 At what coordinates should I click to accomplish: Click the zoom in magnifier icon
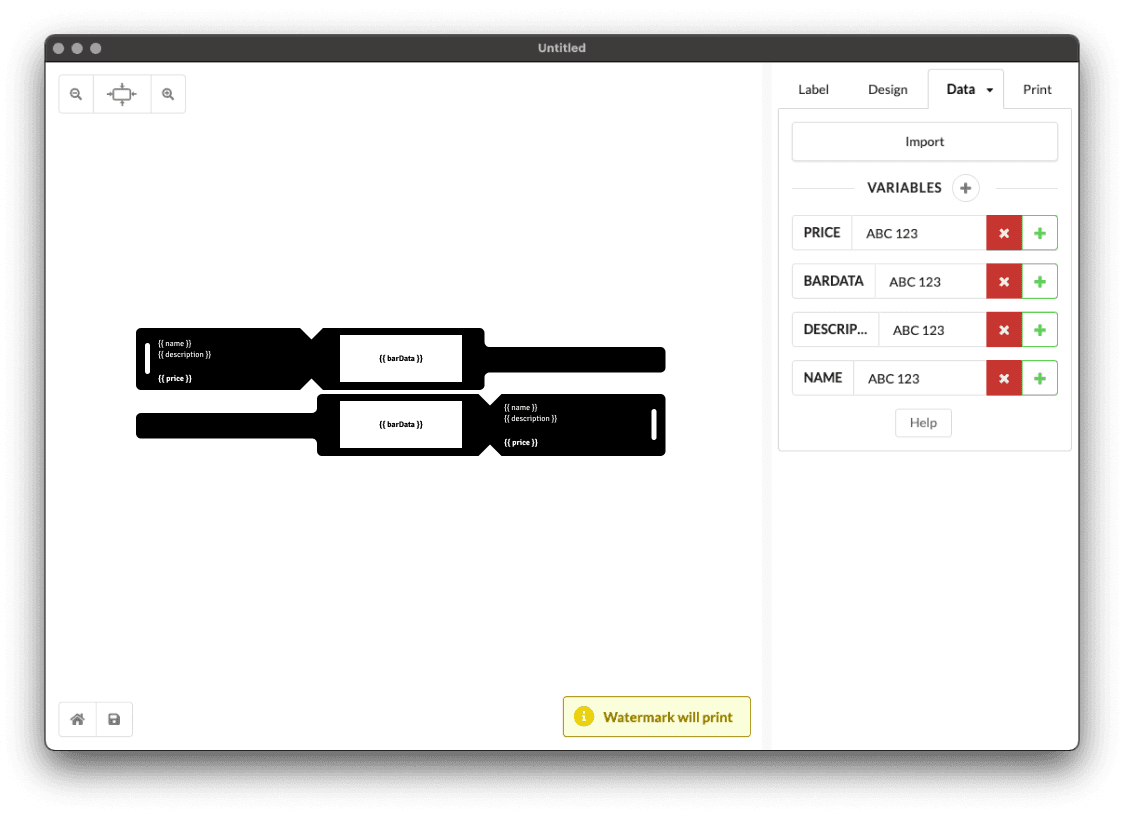coord(168,94)
